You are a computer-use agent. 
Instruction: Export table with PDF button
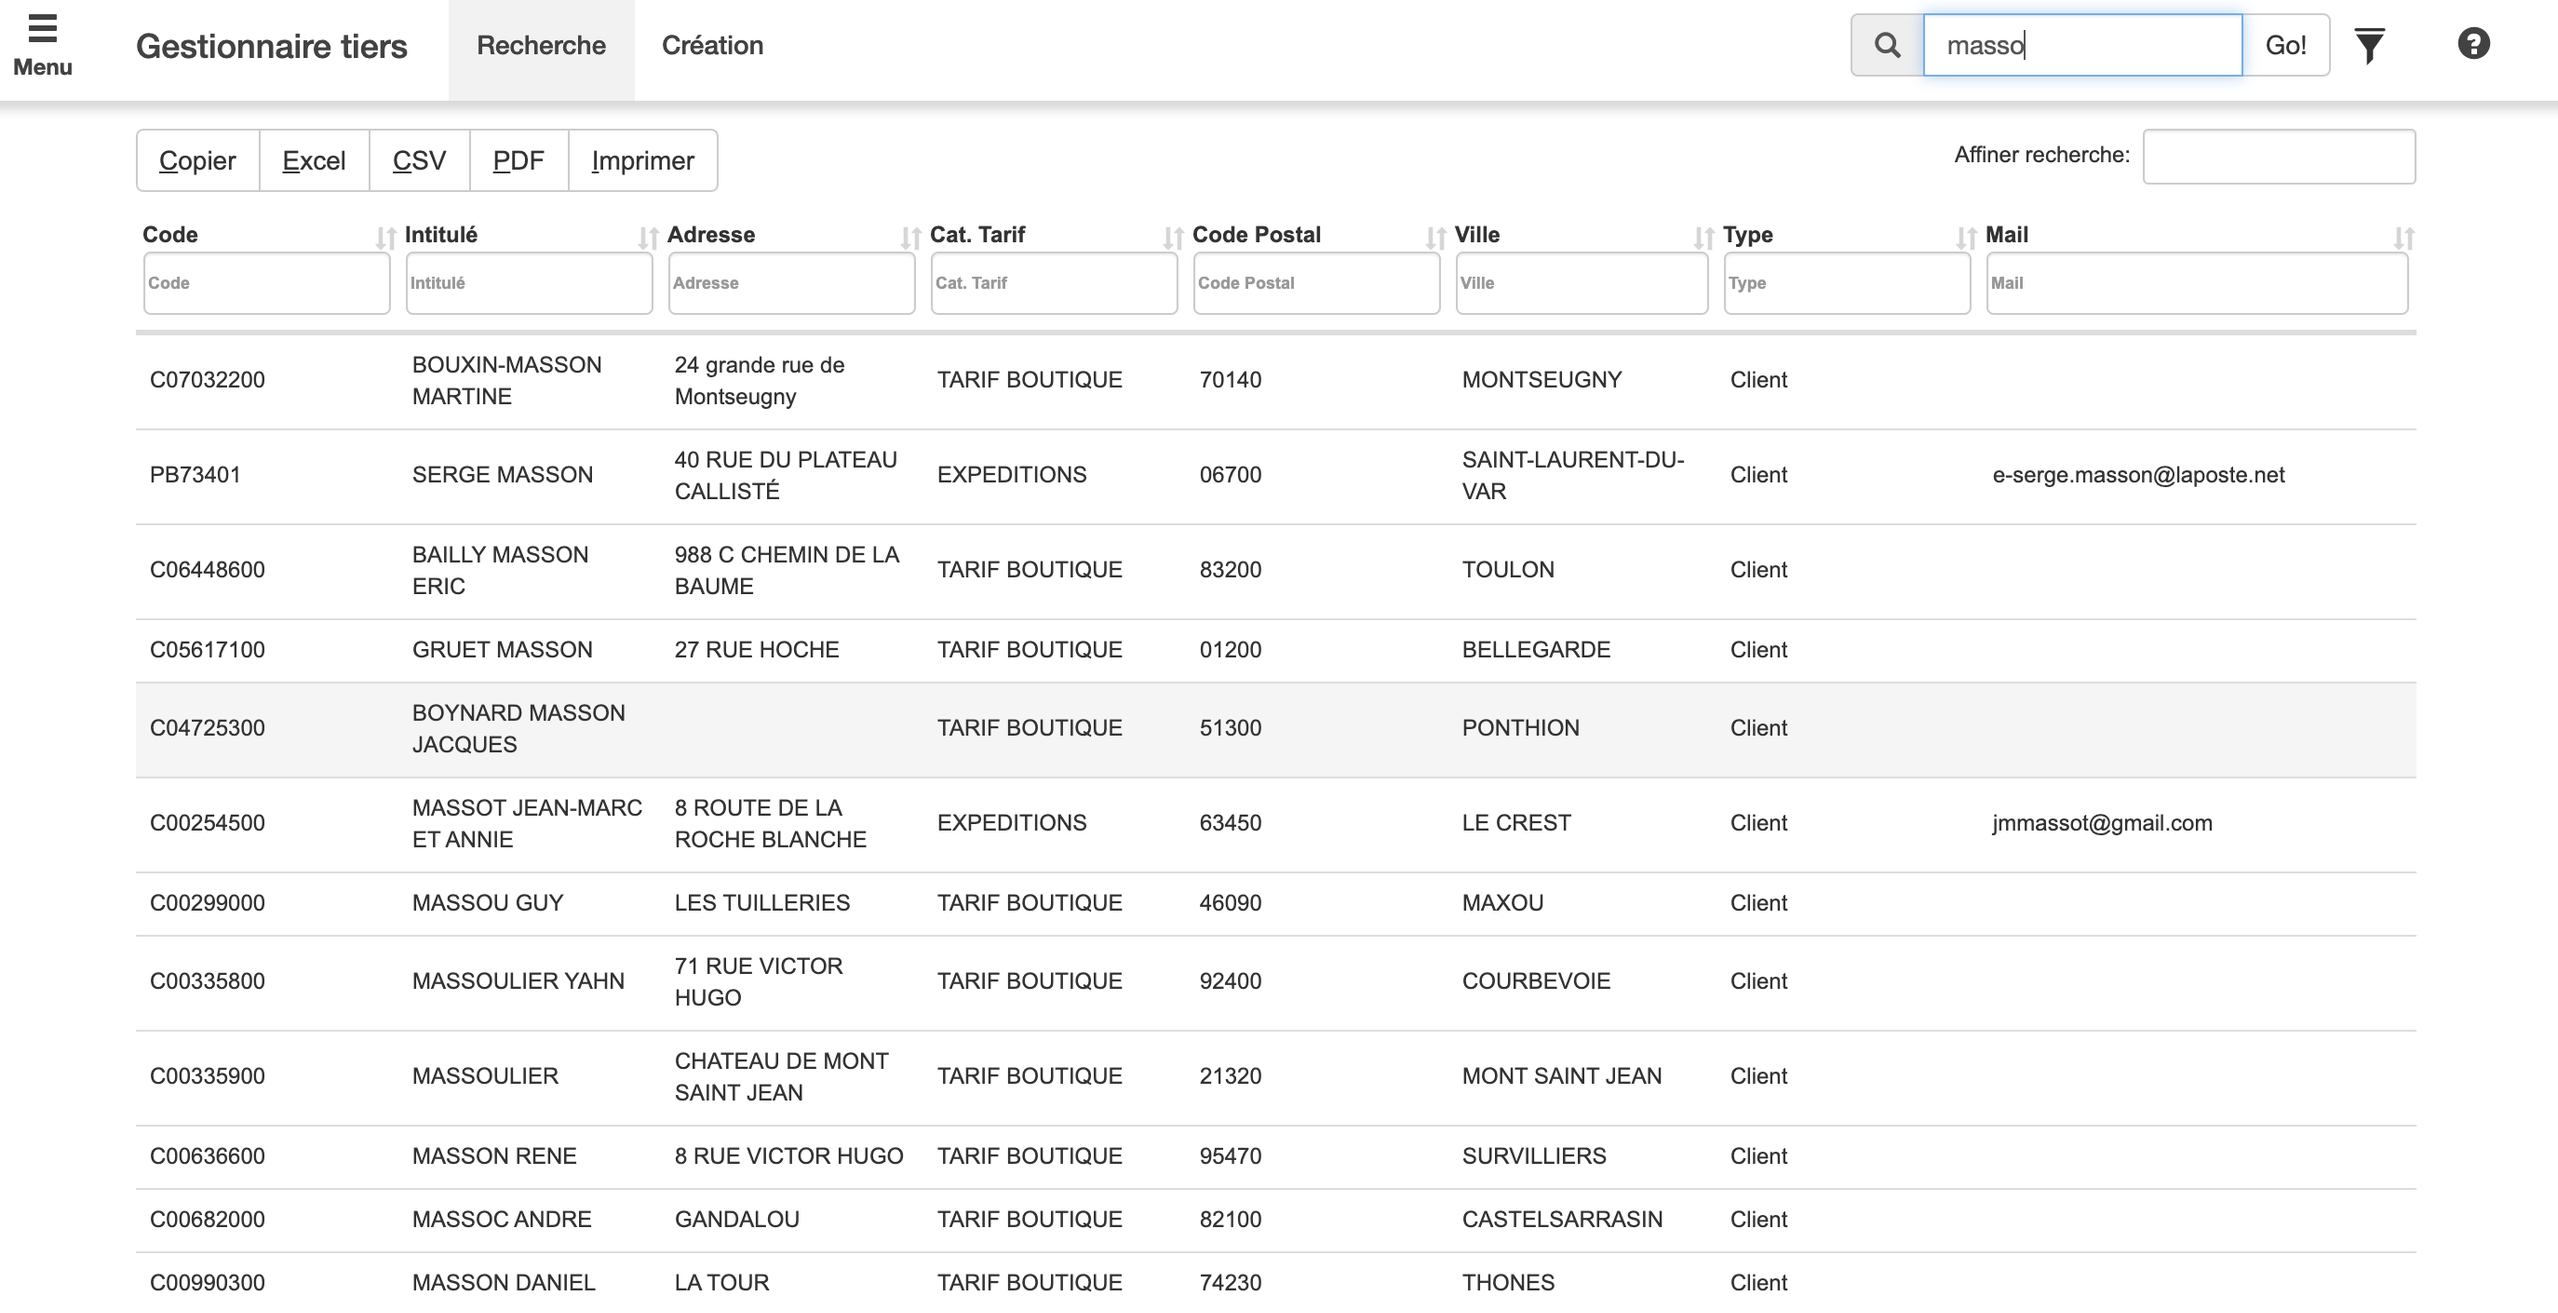tap(518, 160)
